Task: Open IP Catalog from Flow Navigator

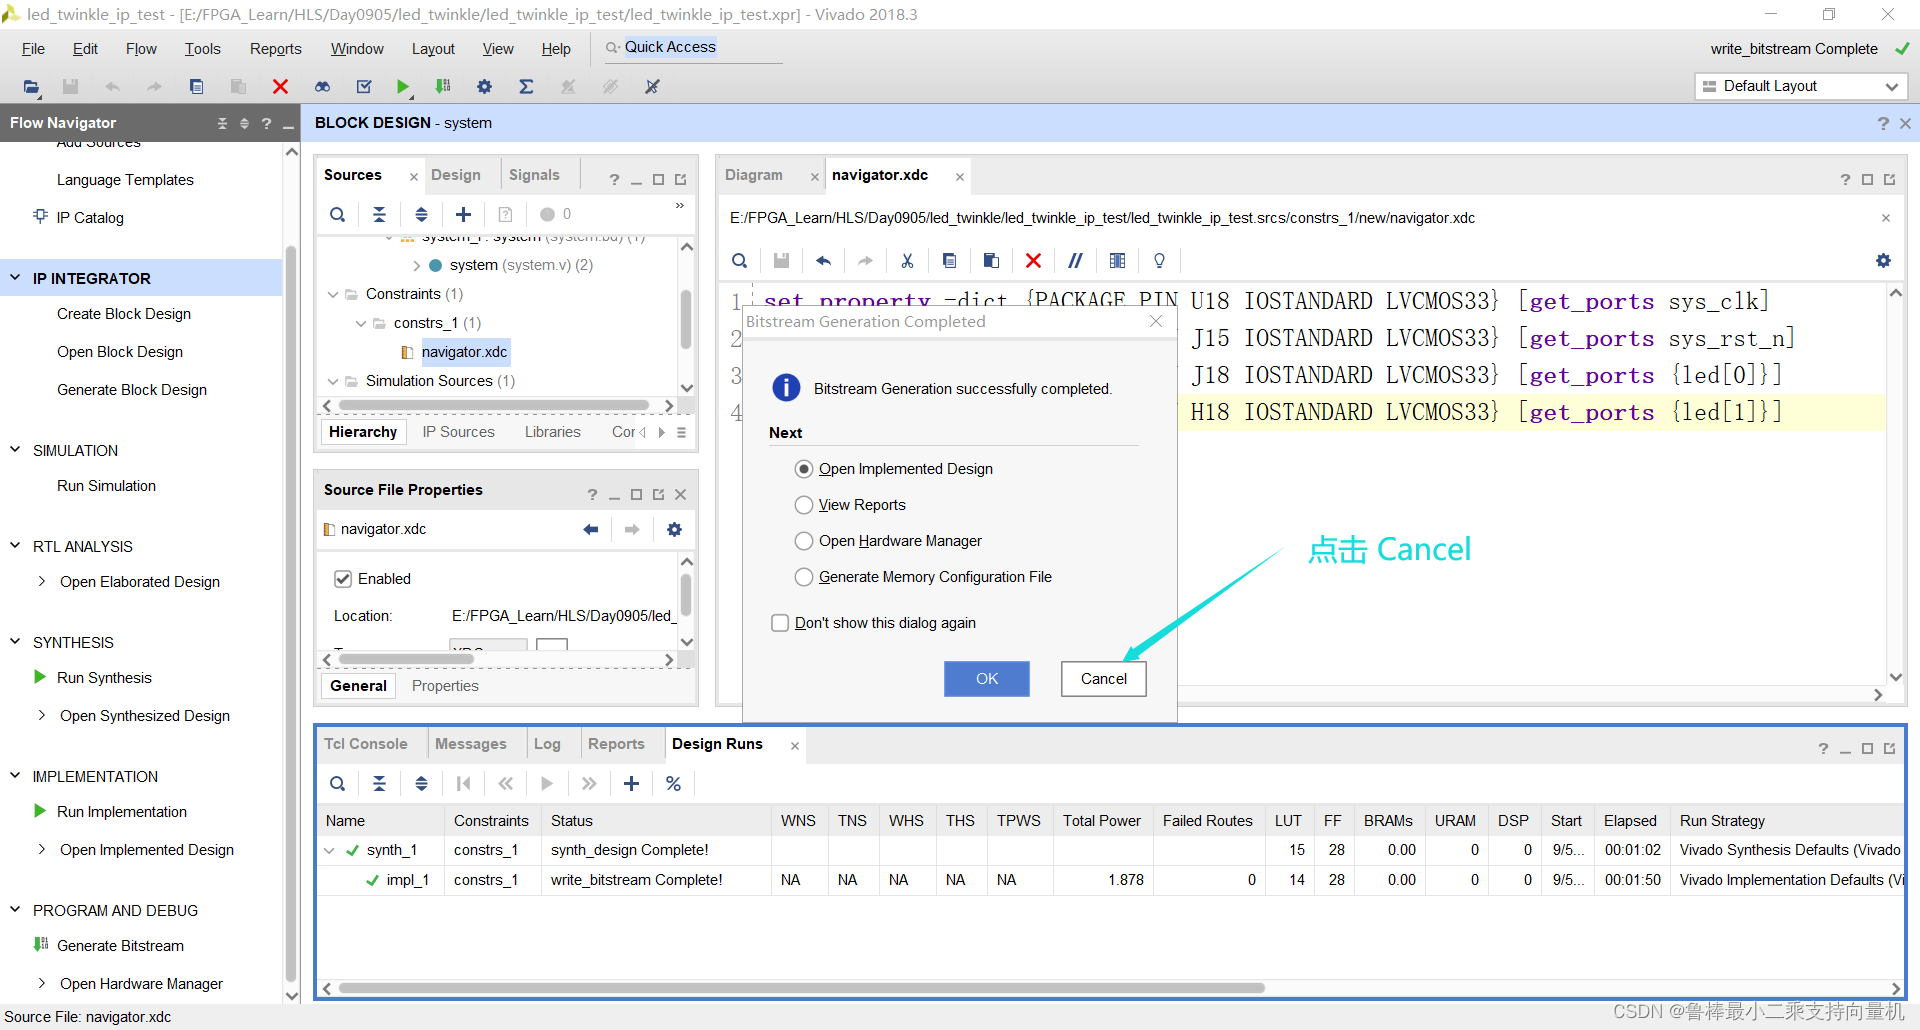Action: click(x=90, y=218)
